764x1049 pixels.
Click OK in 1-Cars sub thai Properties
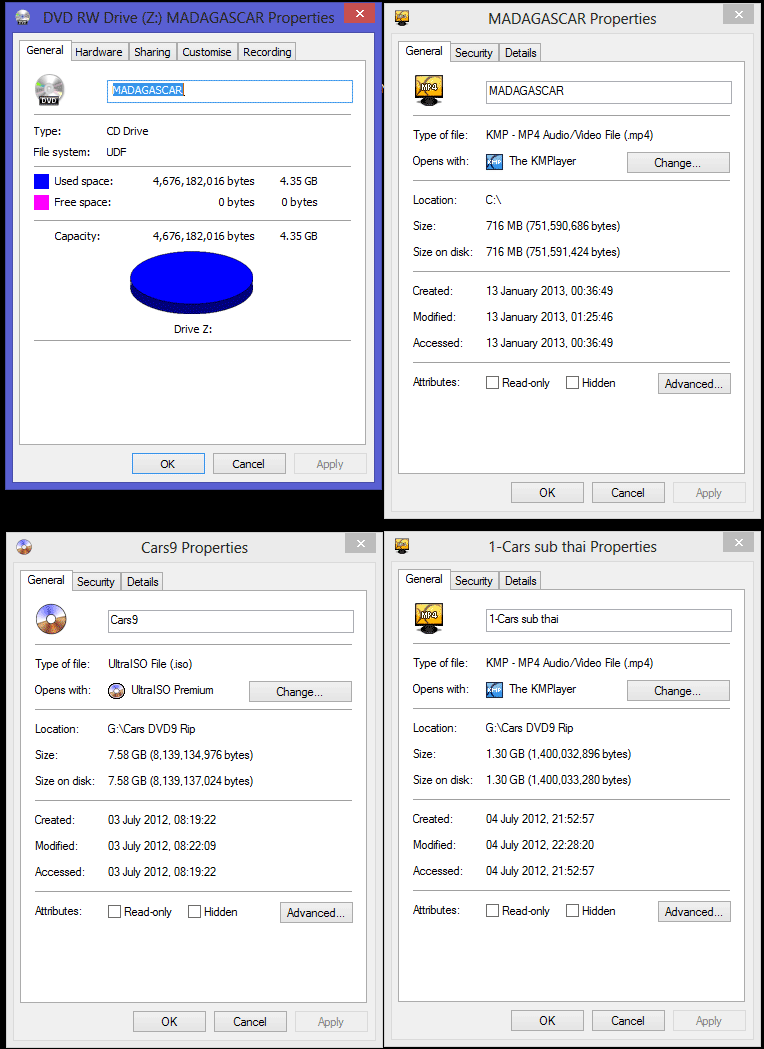click(547, 1020)
